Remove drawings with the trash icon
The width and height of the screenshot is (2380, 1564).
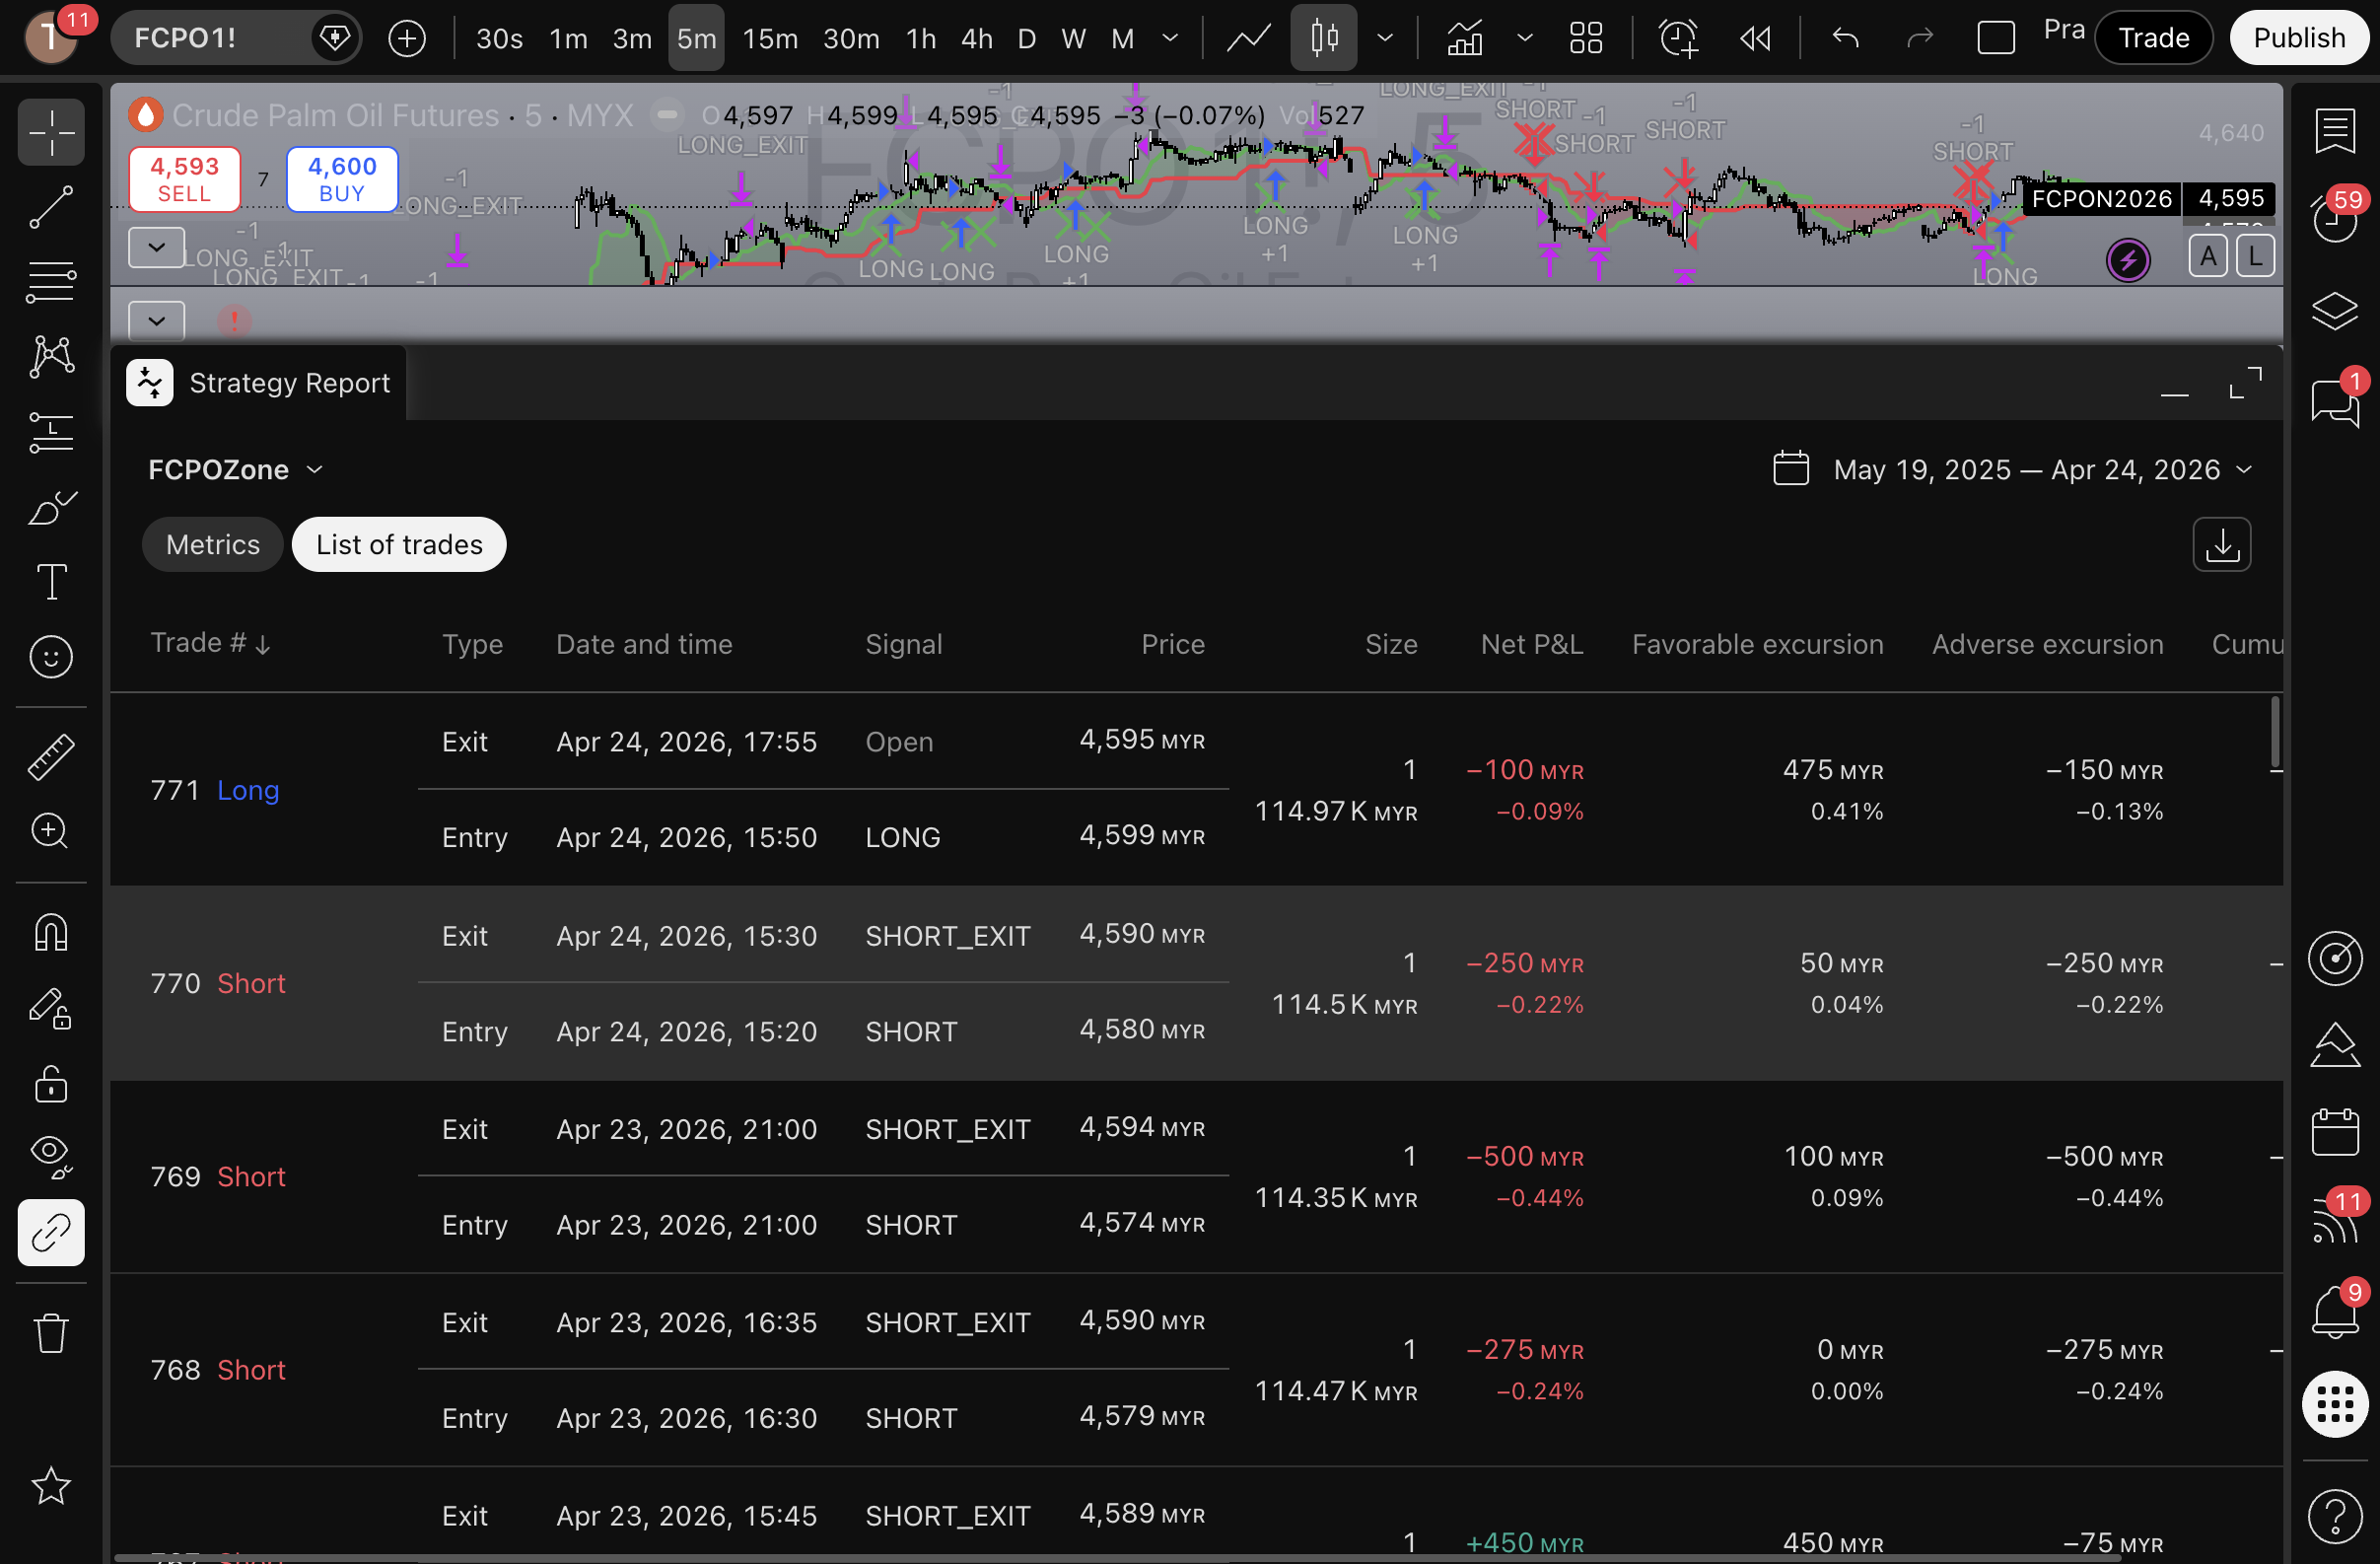pyautogui.click(x=51, y=1333)
